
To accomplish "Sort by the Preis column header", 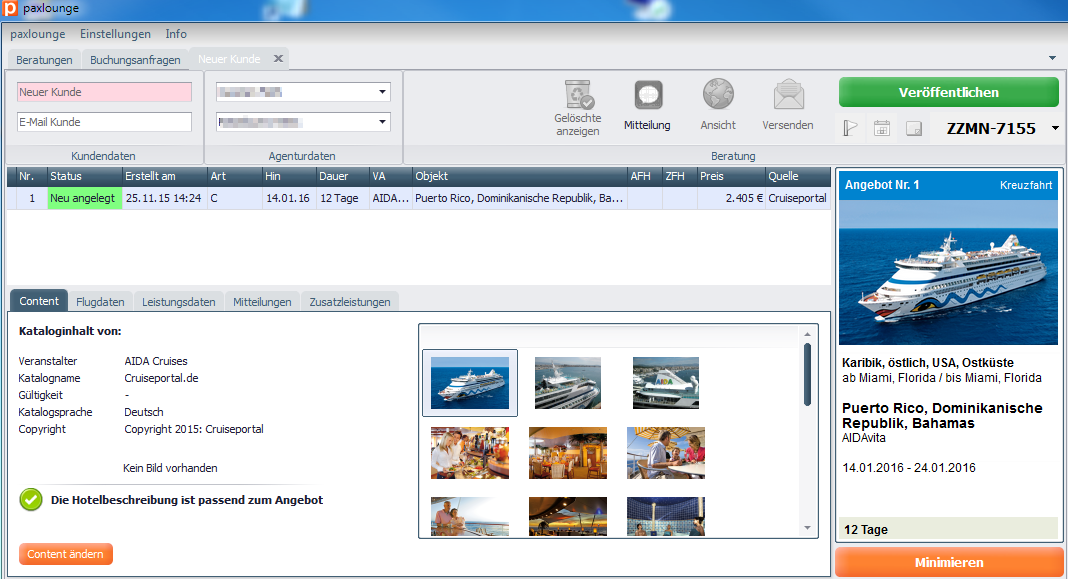I will tap(731, 176).
